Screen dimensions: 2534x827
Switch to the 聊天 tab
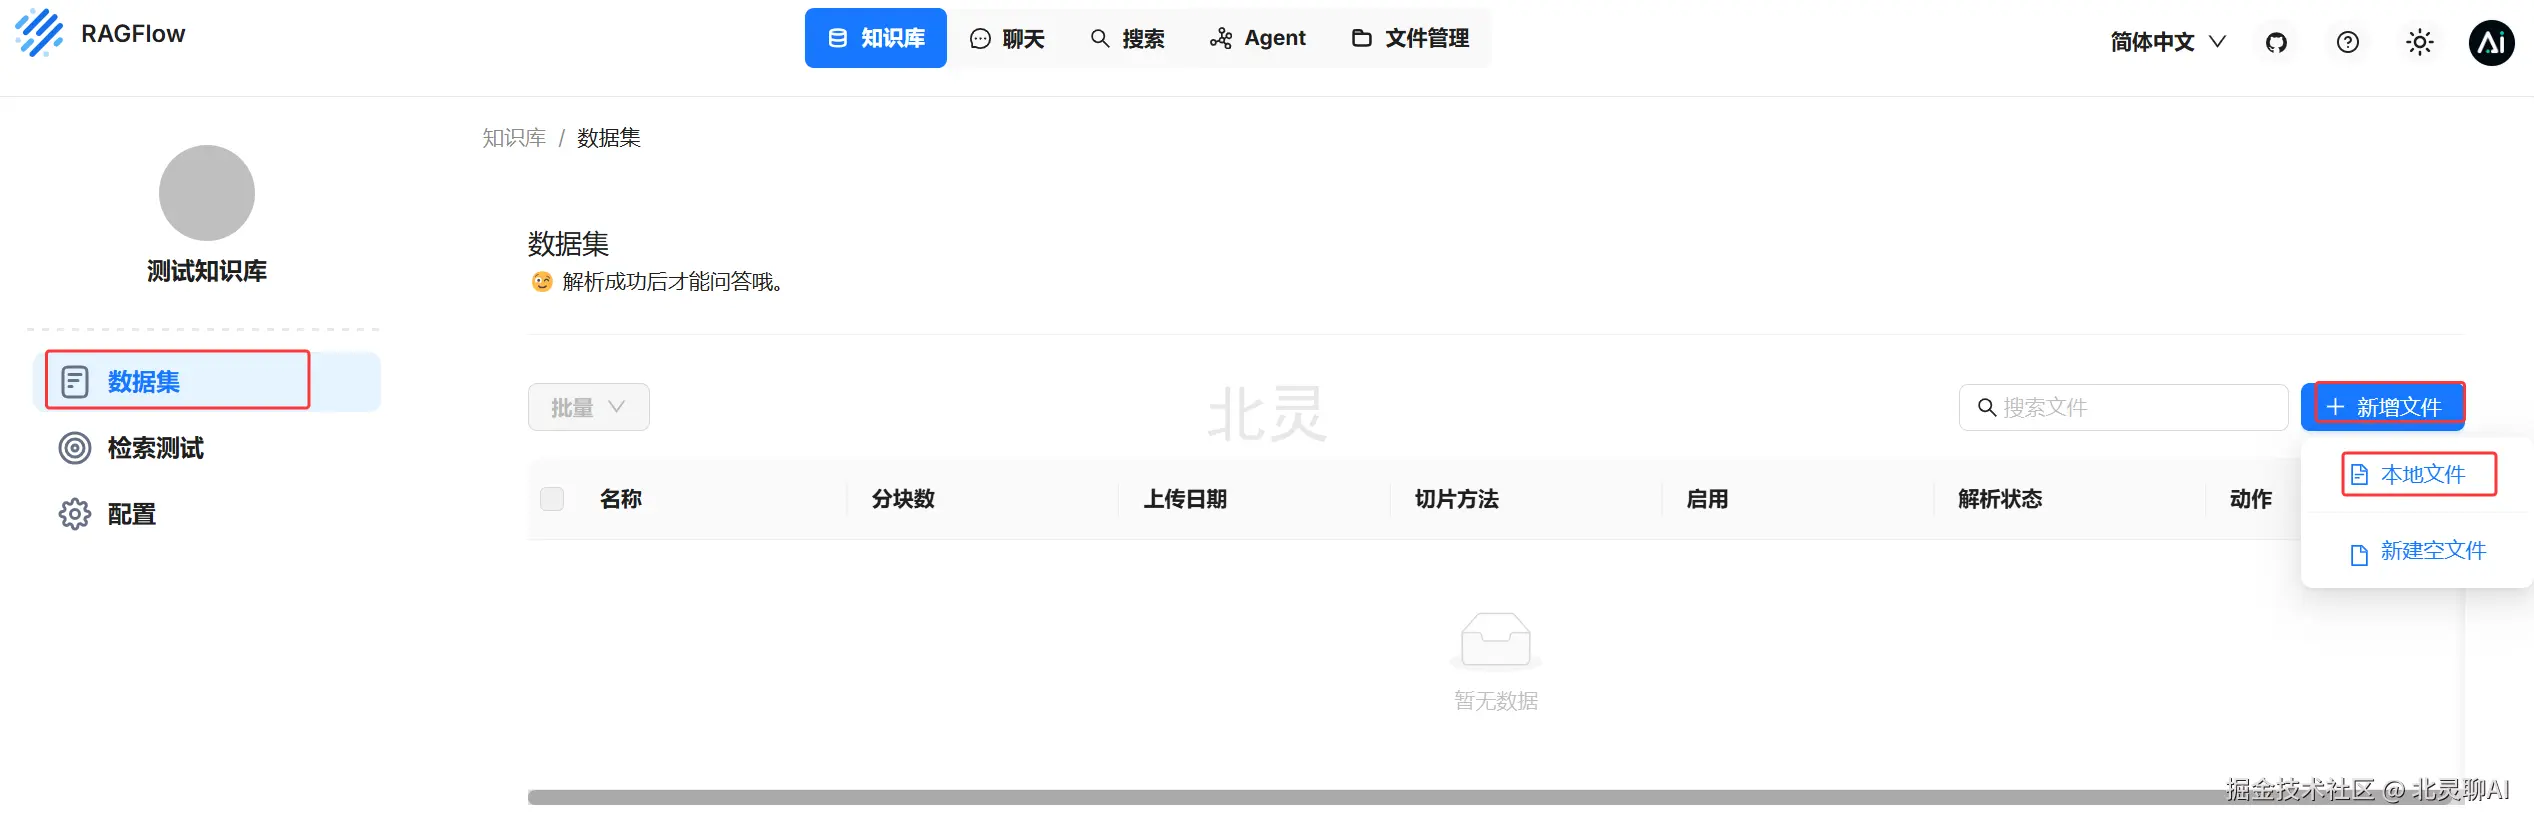pos(1007,38)
